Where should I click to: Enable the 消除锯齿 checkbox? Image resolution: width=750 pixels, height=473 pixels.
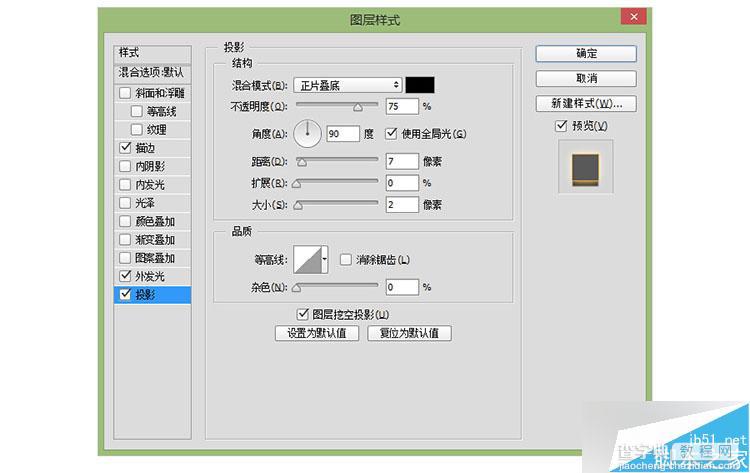(x=345, y=260)
